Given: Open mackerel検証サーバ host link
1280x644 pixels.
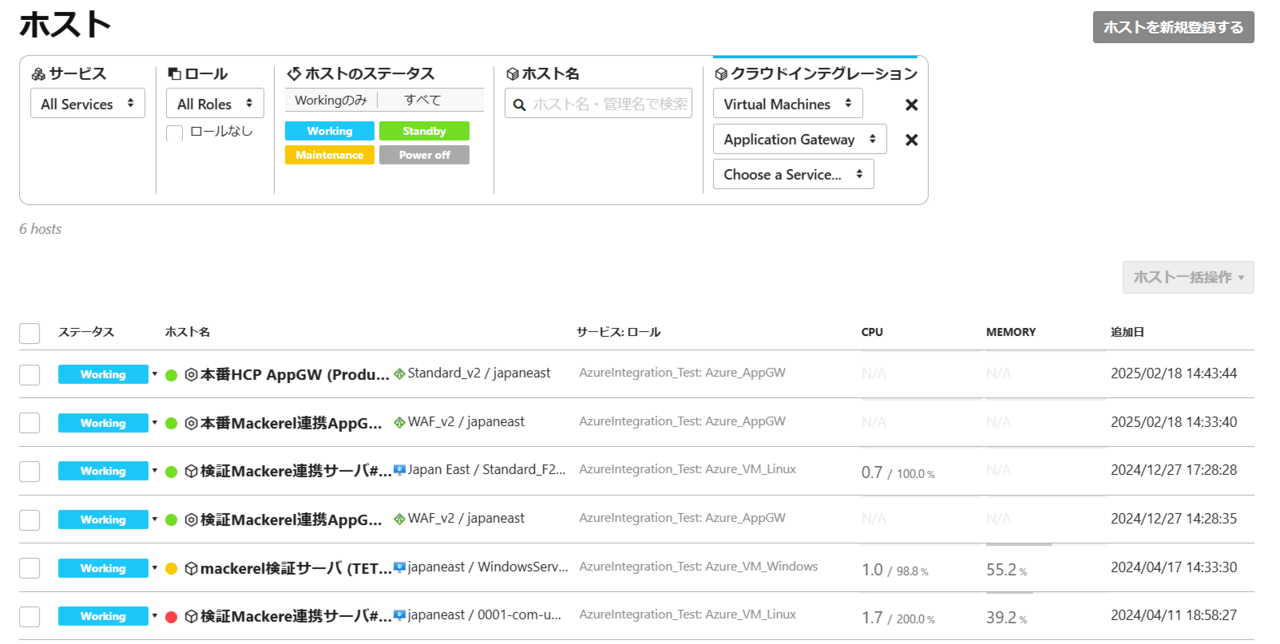Looking at the screenshot, I should pos(296,569).
